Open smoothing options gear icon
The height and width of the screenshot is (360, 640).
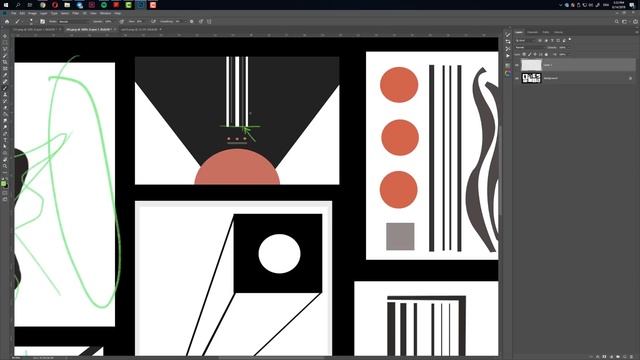(191, 22)
